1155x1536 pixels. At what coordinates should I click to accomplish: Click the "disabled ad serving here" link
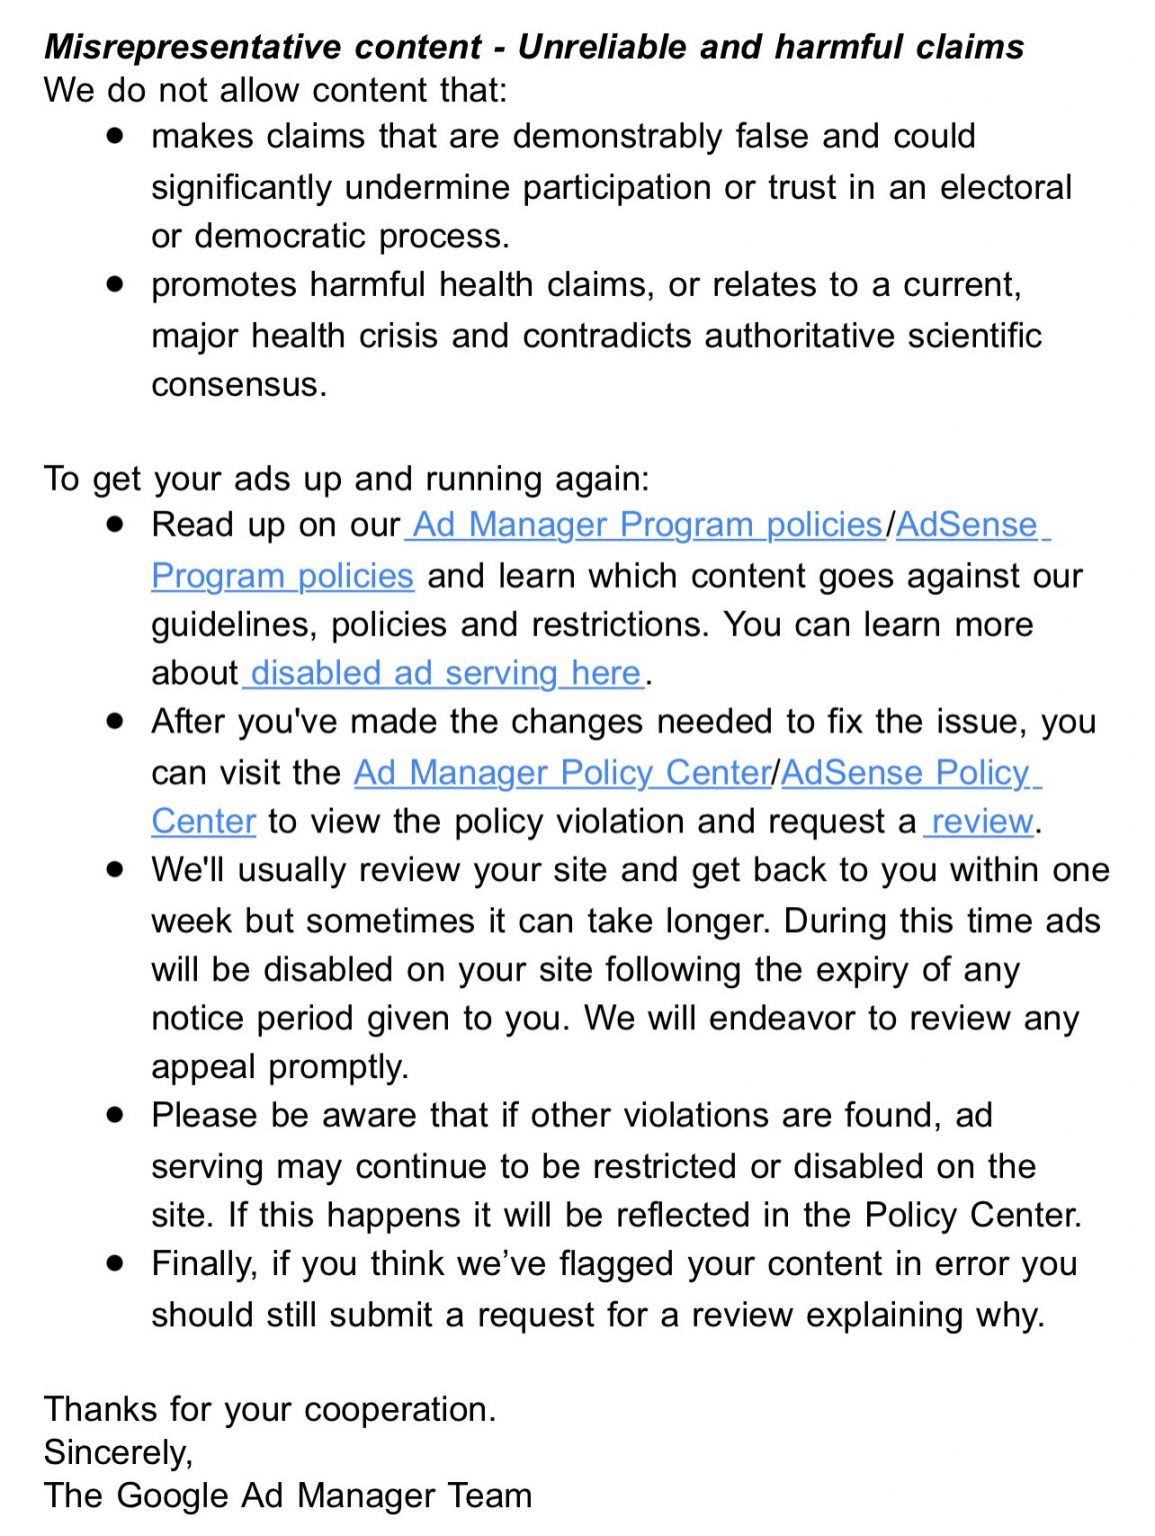445,674
